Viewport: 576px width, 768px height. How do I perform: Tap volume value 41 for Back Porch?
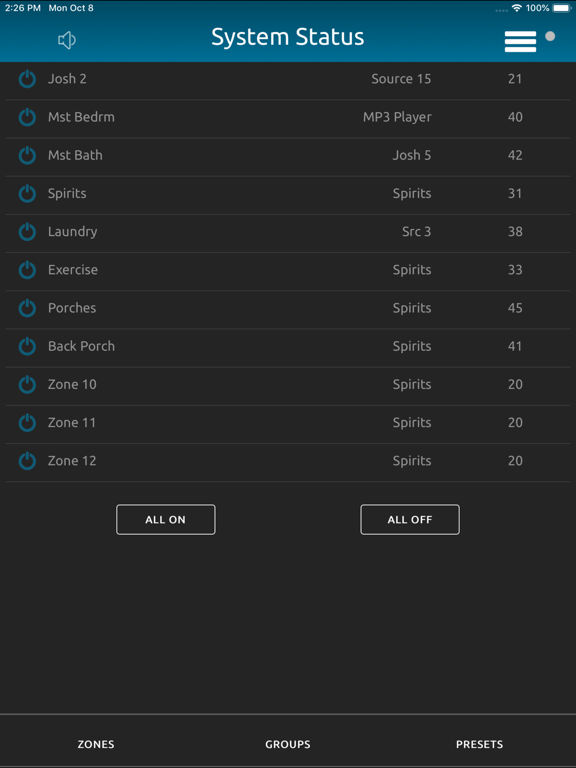pyautogui.click(x=515, y=346)
